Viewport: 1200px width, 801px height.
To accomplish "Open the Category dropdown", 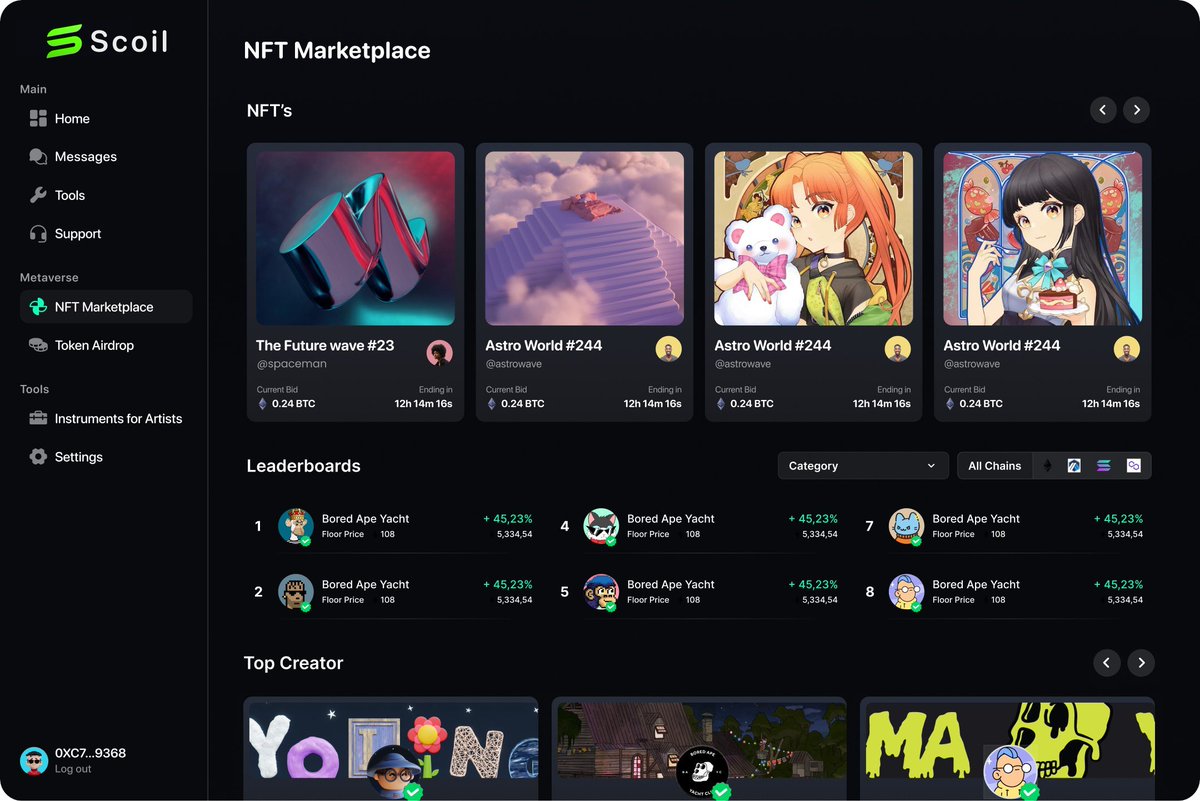I will (863, 466).
